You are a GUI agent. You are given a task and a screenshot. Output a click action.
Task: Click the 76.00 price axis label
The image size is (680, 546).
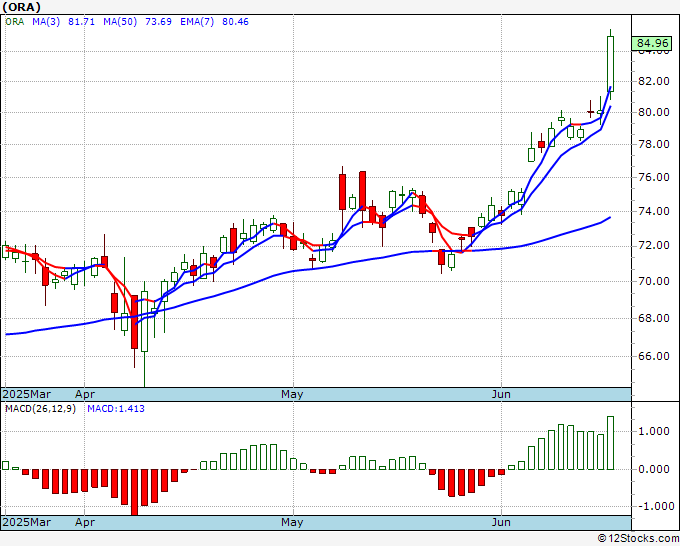654,177
